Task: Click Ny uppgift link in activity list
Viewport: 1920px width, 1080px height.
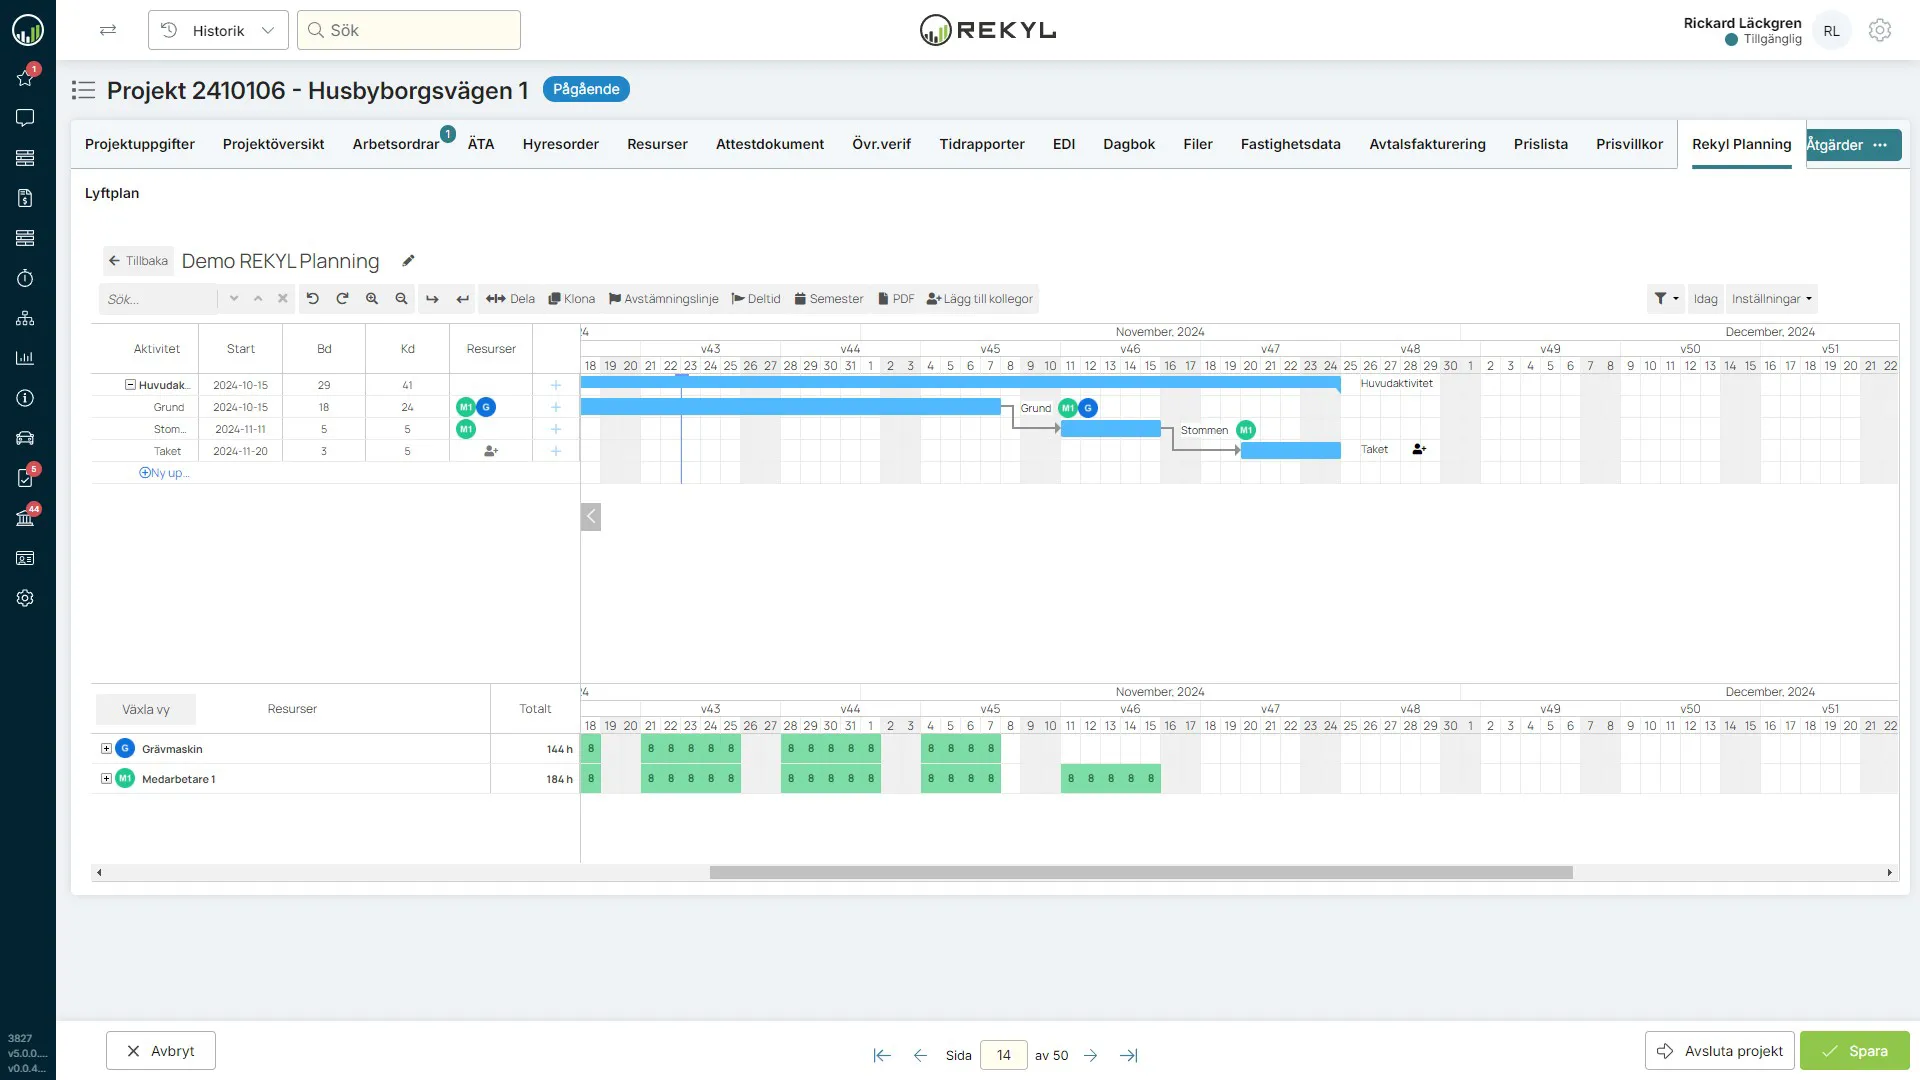Action: pyautogui.click(x=164, y=473)
